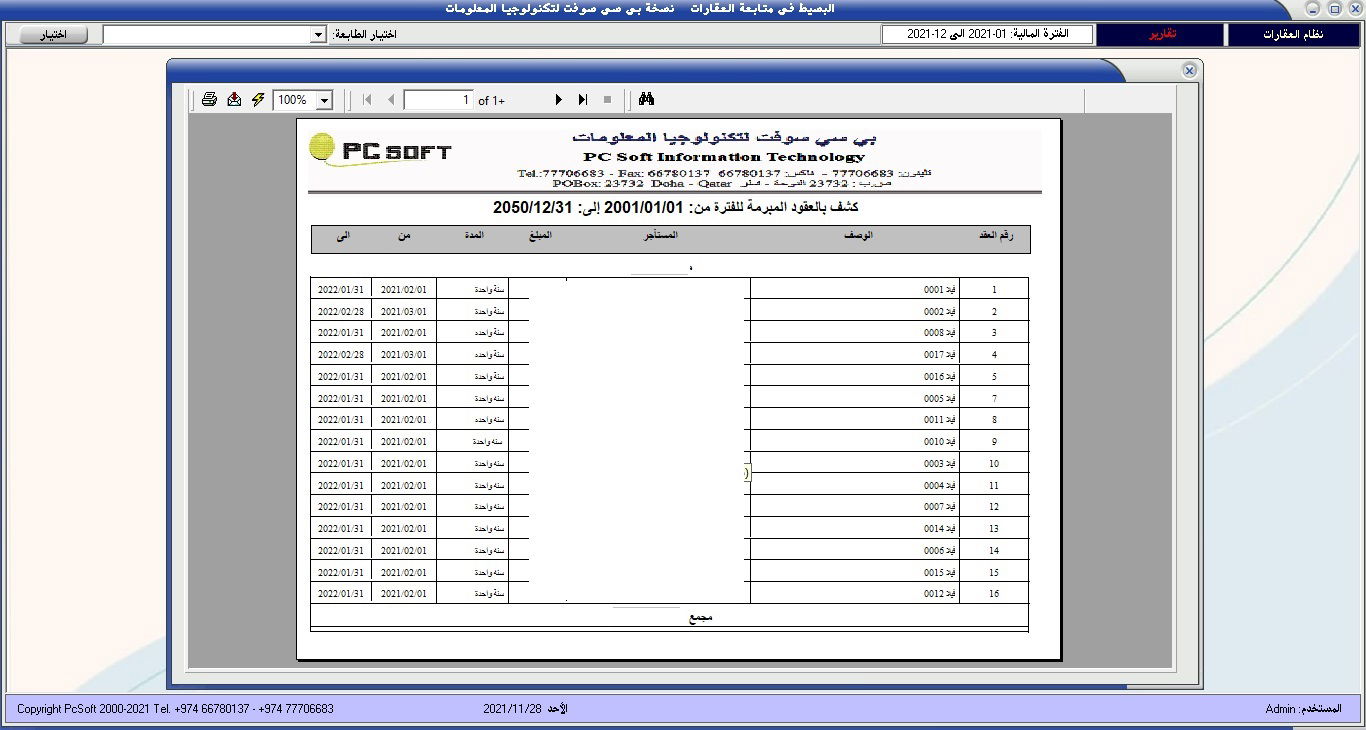Open the printer selection dropdown

[x=318, y=35]
